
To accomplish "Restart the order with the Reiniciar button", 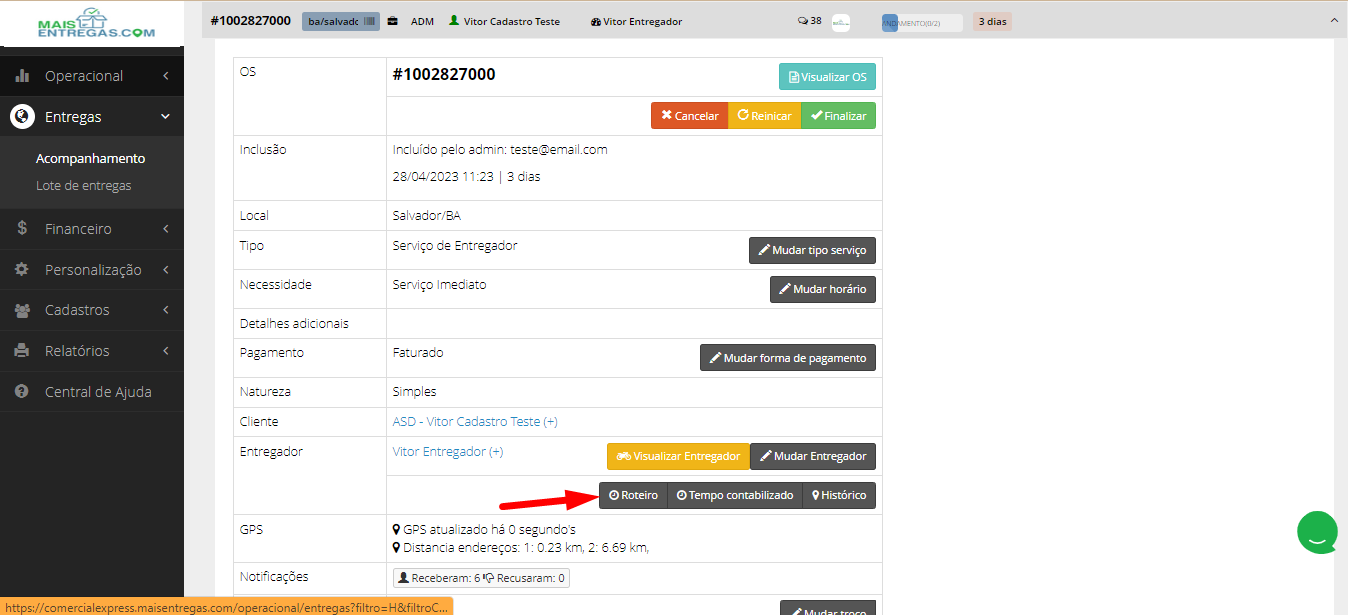I will tap(765, 116).
